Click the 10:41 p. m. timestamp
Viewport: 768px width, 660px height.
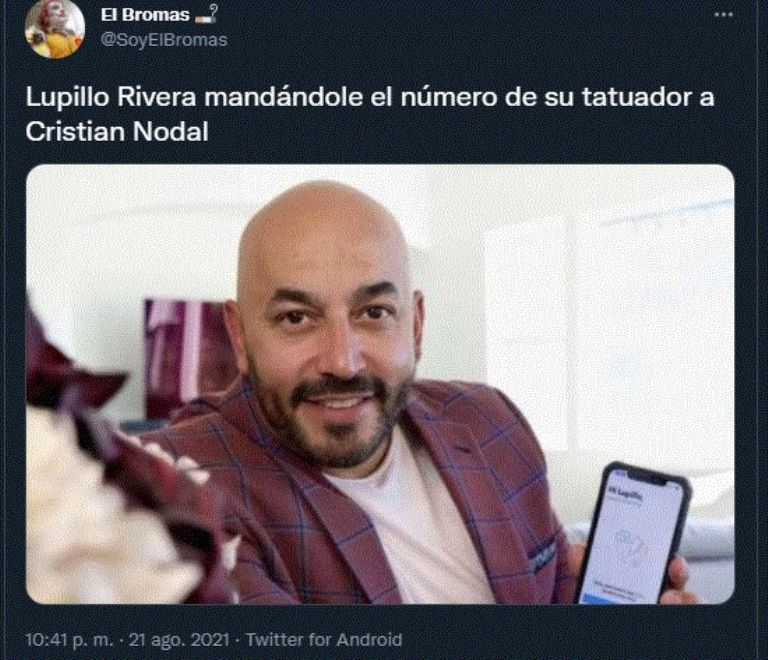(x=69, y=640)
